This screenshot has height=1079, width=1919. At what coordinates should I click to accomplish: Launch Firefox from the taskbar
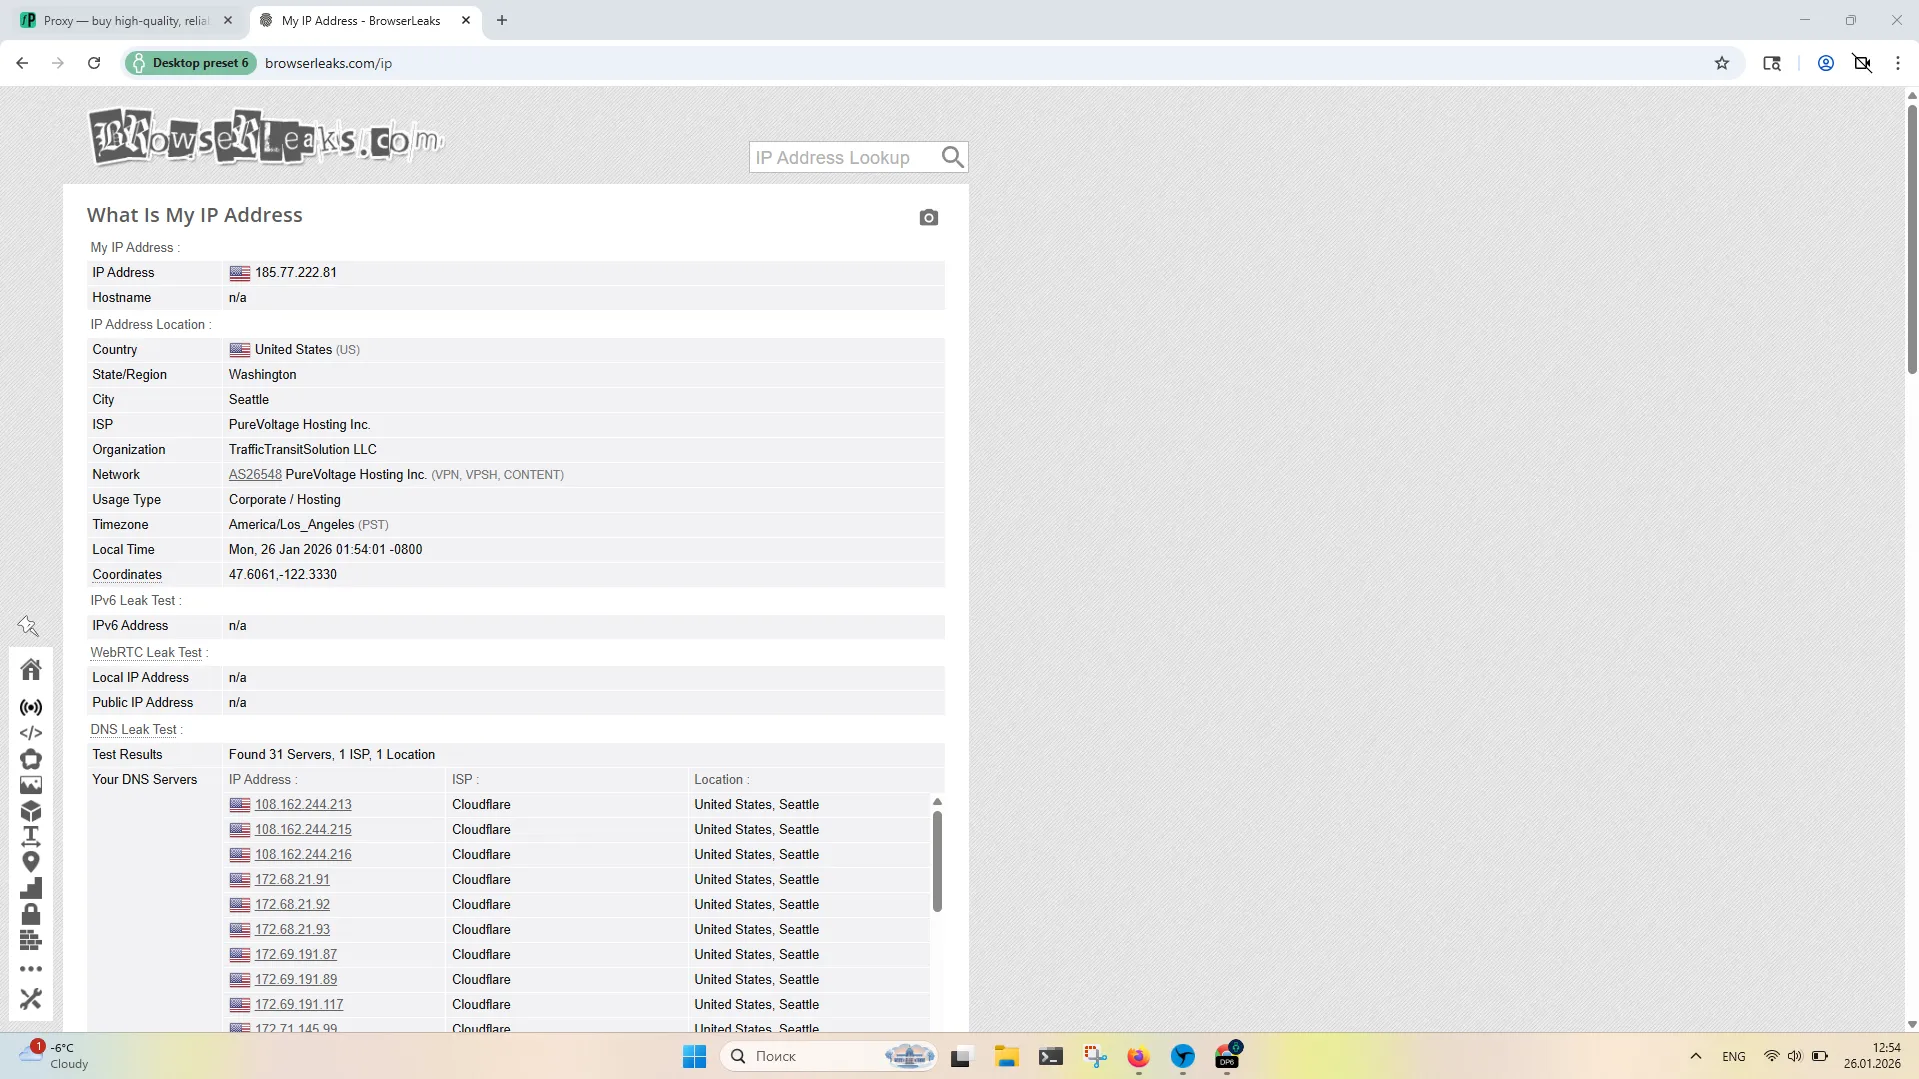pos(1138,1057)
